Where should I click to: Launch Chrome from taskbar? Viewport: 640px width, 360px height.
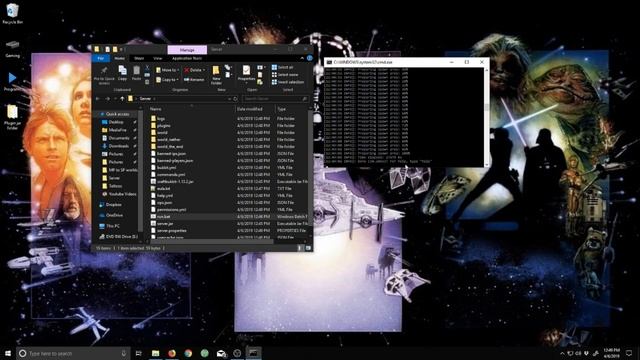click(188, 353)
